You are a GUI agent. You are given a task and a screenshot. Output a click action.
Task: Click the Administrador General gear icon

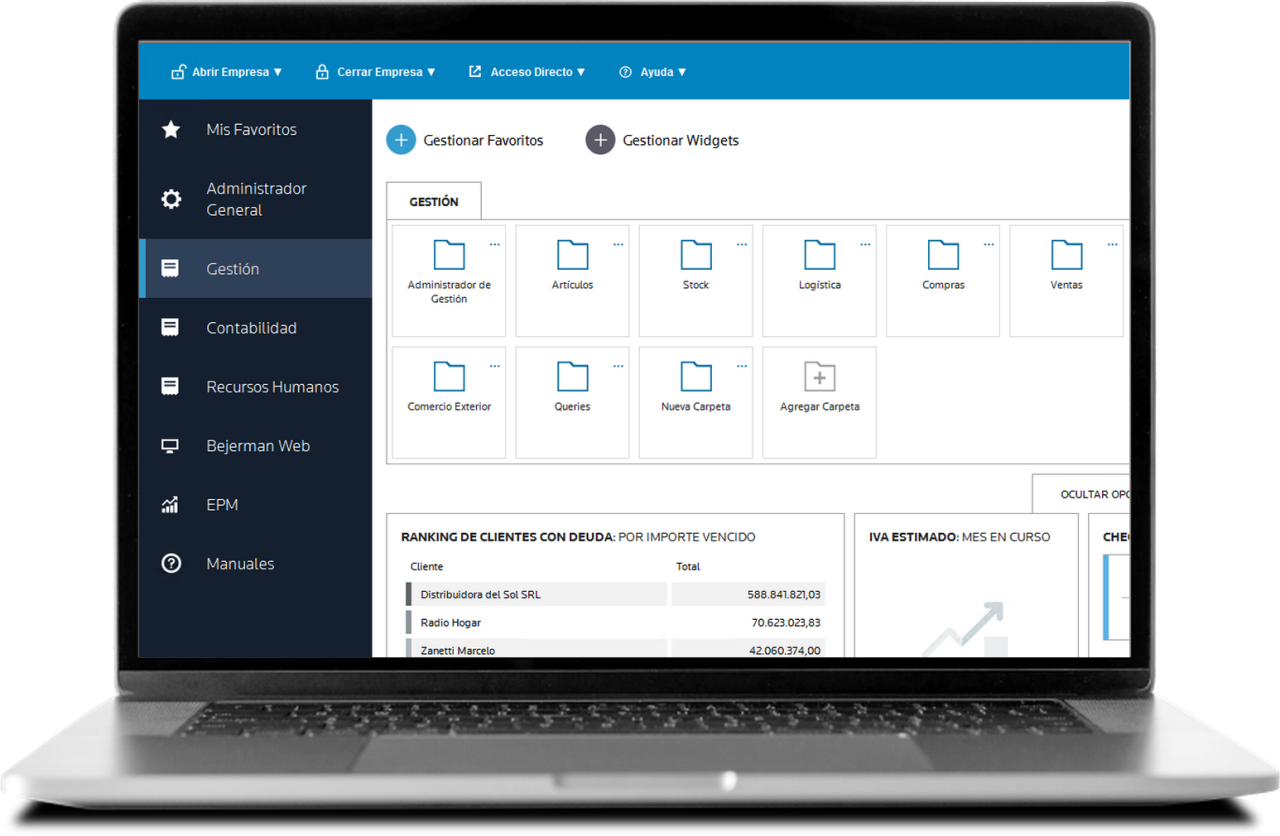coord(171,199)
